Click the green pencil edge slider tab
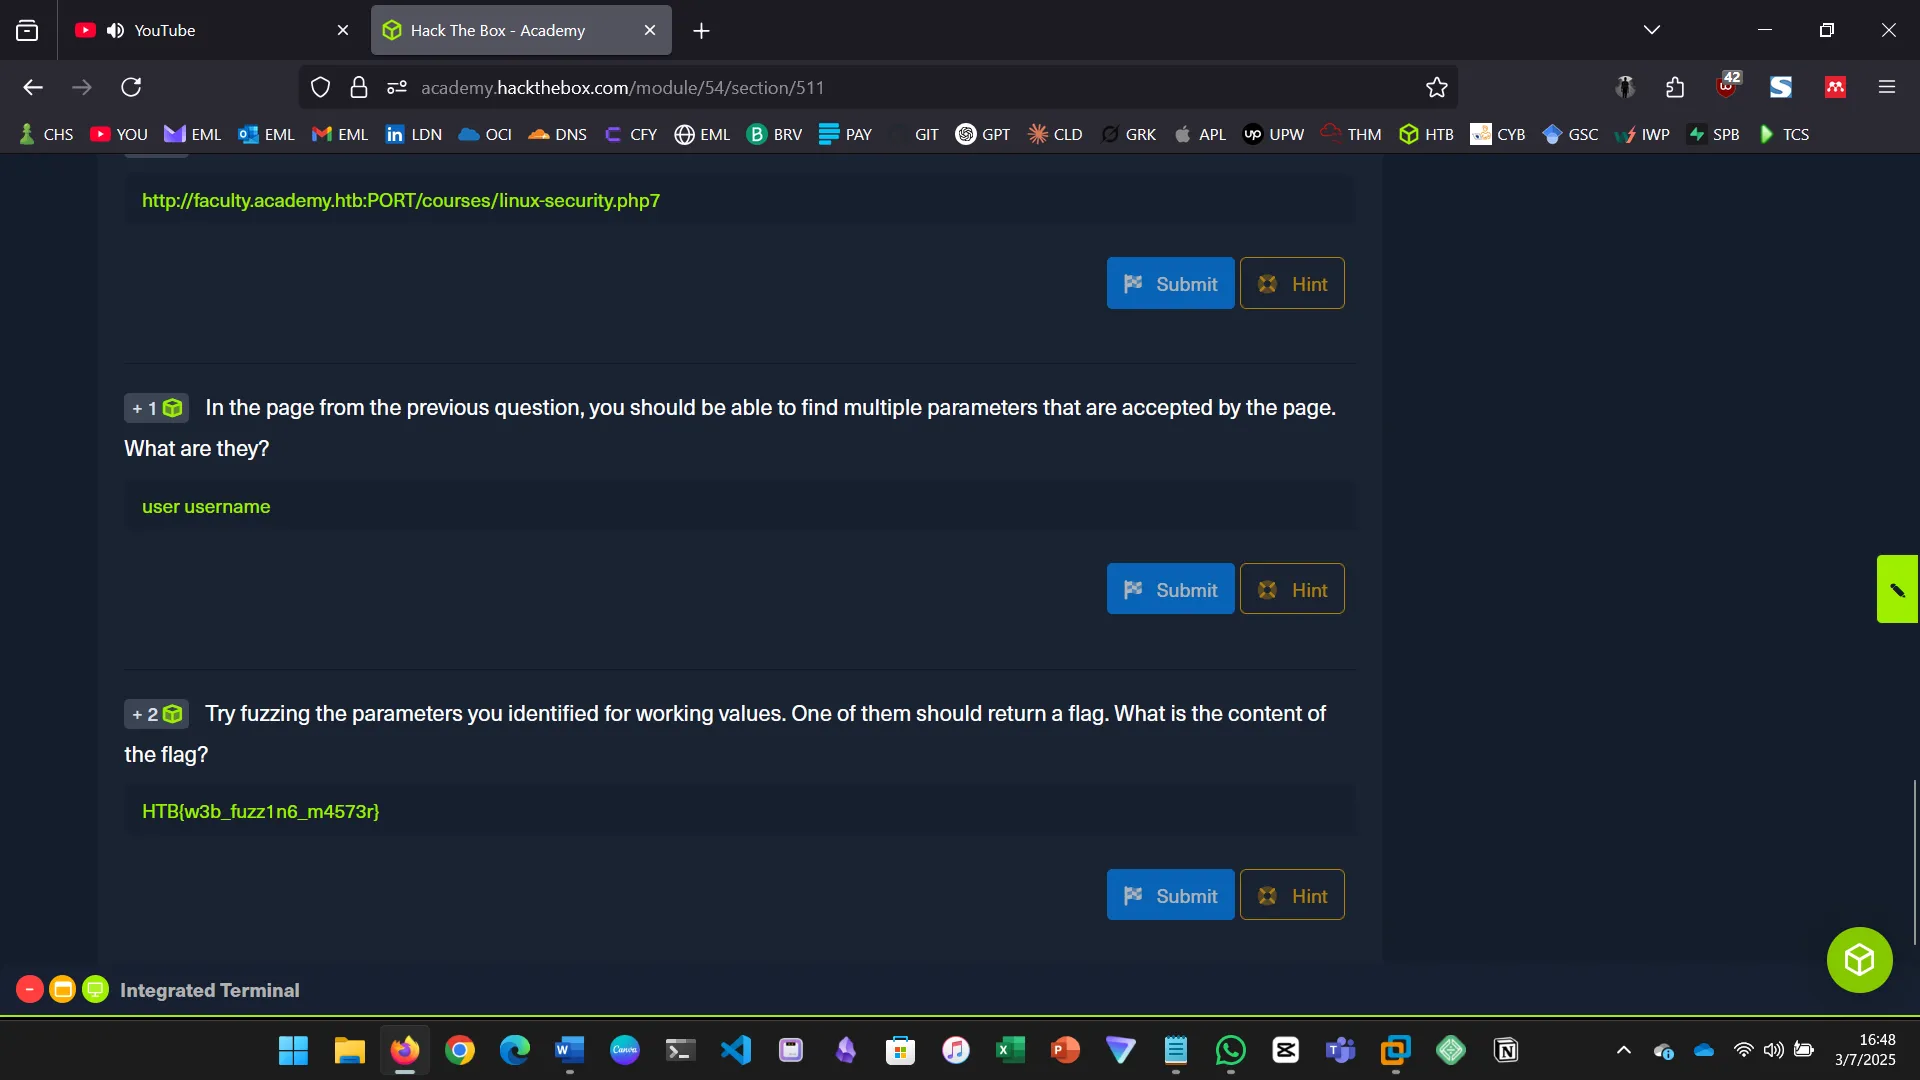 point(1899,589)
